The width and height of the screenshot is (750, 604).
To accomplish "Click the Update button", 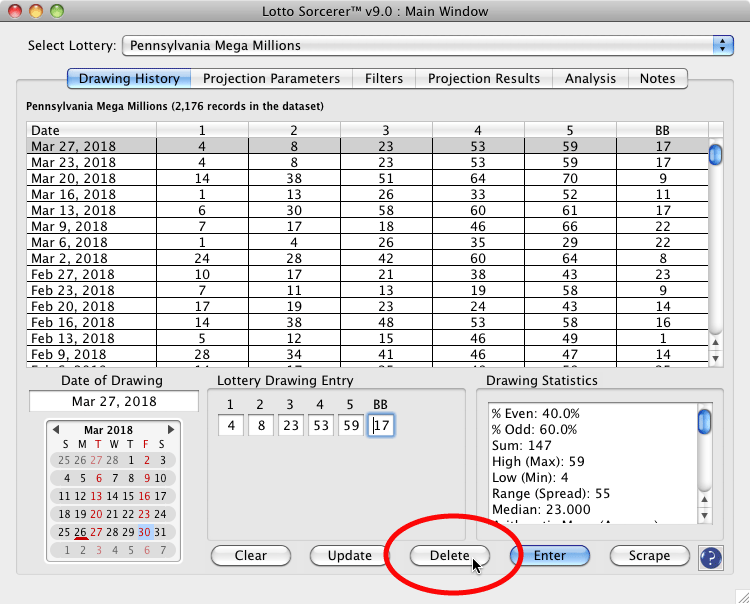I will click(x=350, y=555).
